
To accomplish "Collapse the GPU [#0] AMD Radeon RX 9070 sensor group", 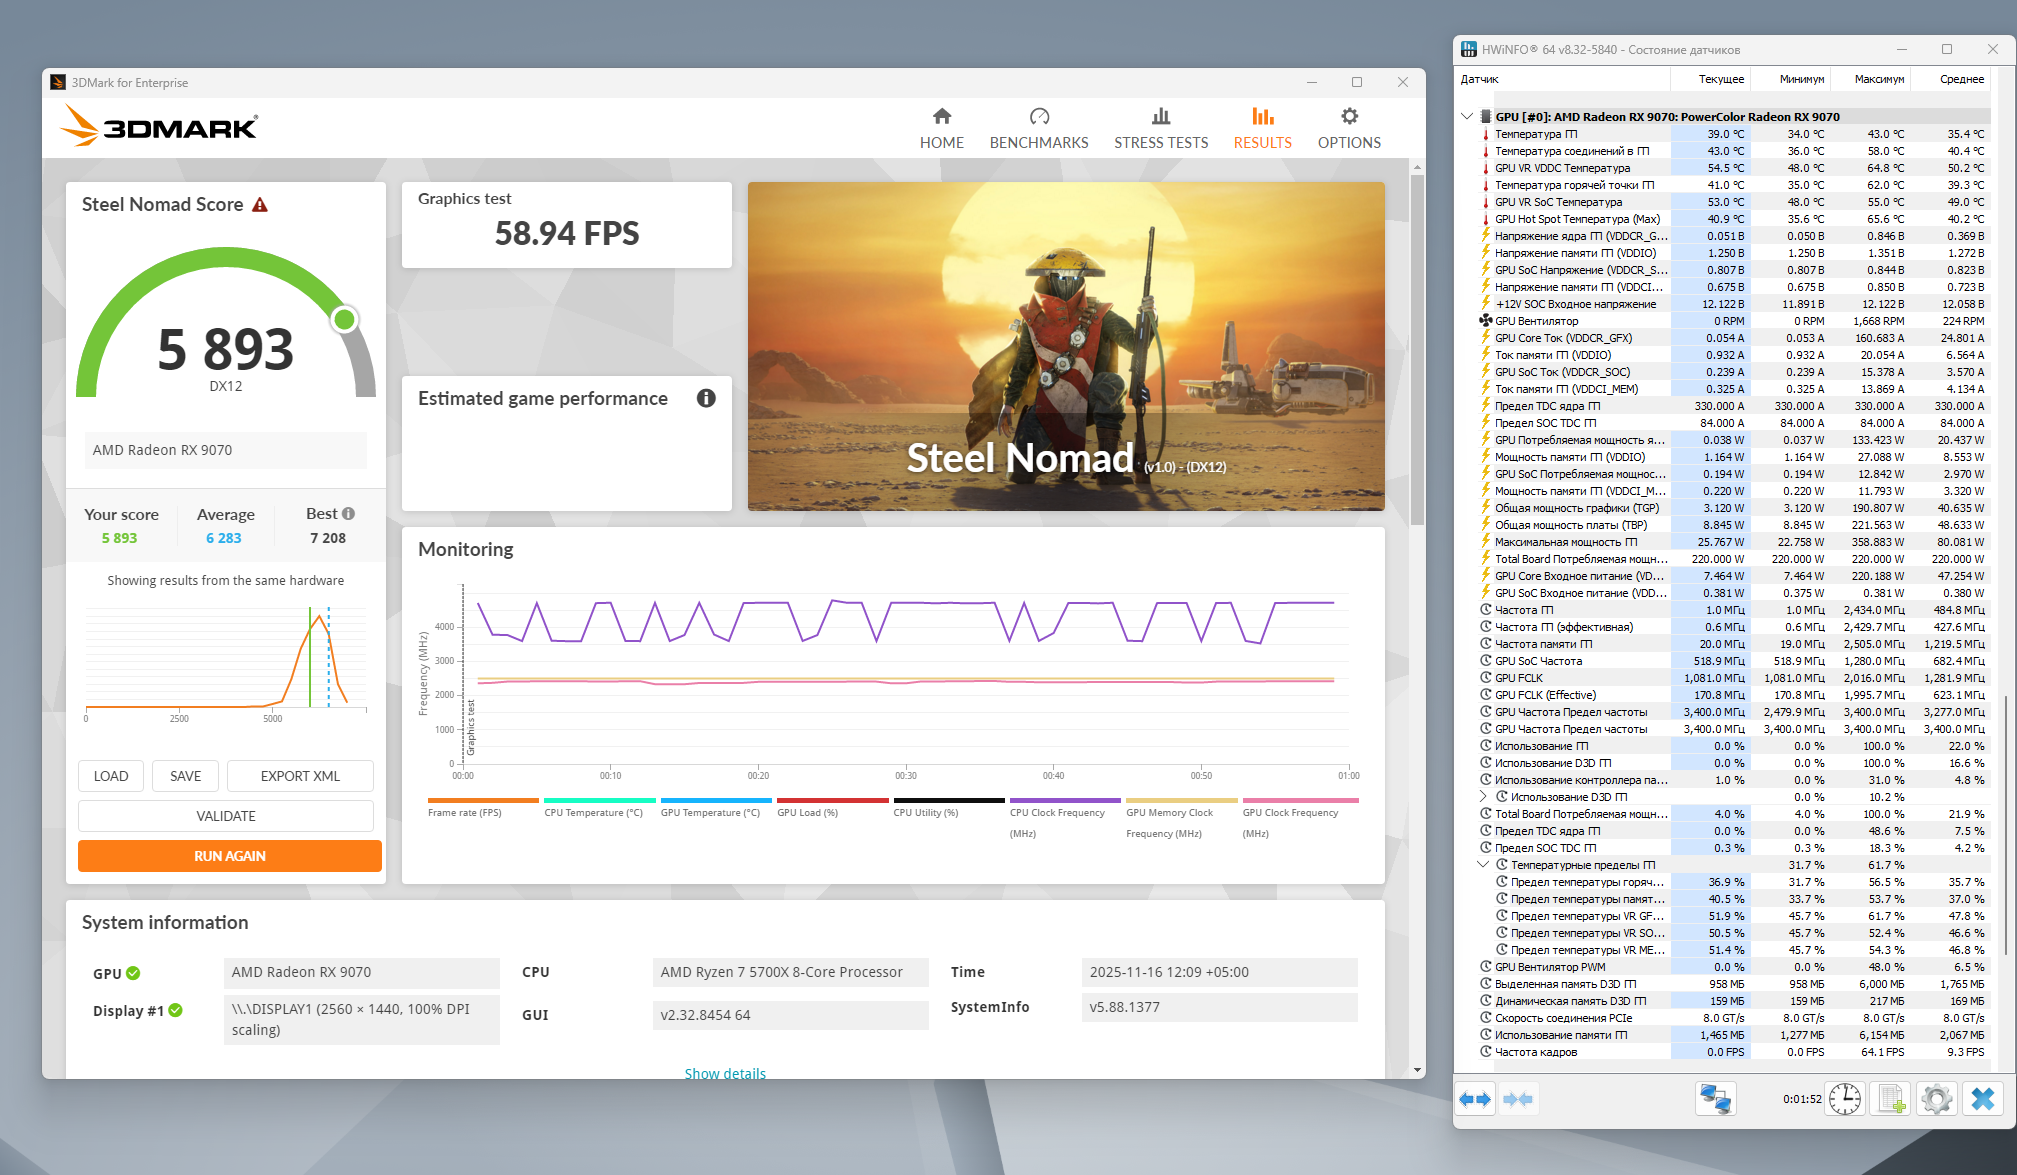I will (x=1467, y=116).
